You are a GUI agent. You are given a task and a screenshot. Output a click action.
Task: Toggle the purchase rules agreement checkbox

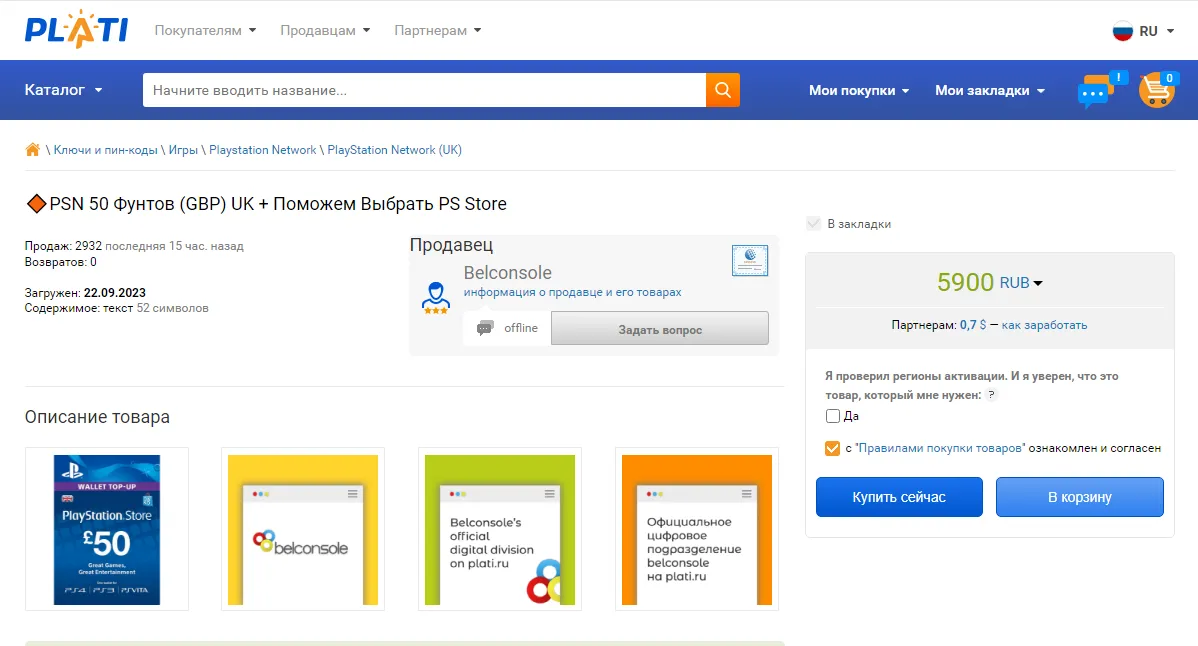click(833, 448)
